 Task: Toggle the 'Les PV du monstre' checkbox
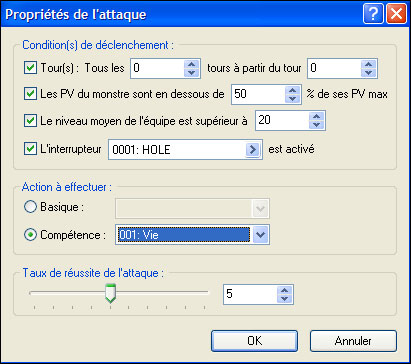pyautogui.click(x=30, y=94)
